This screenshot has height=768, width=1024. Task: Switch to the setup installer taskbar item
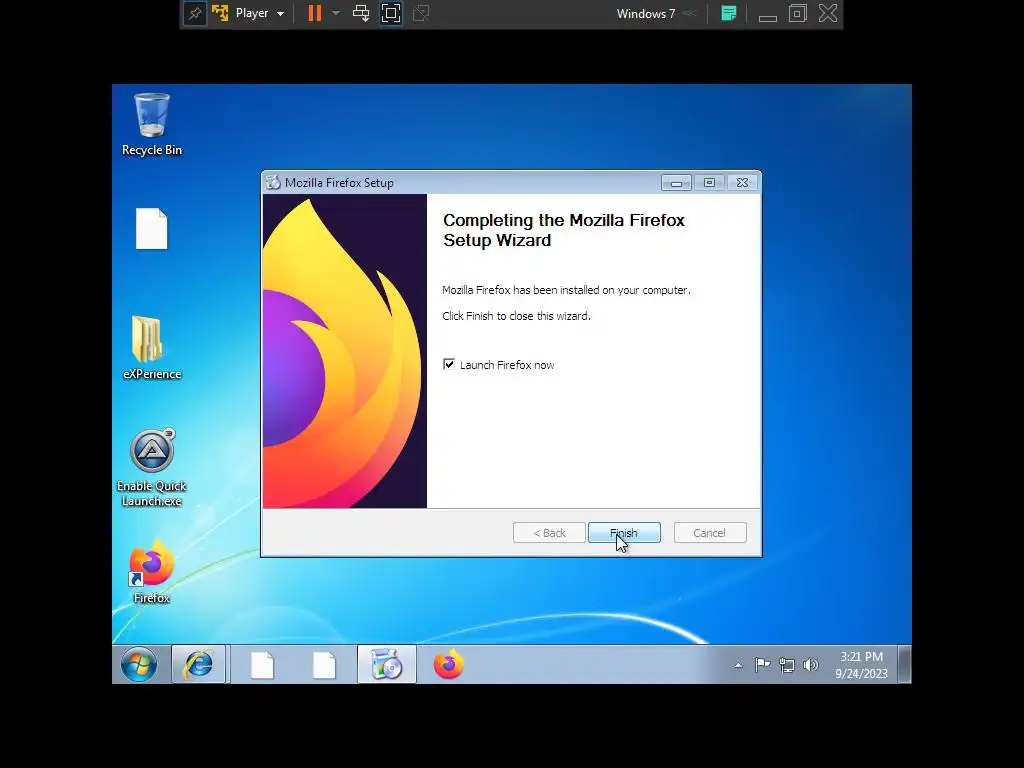click(387, 665)
